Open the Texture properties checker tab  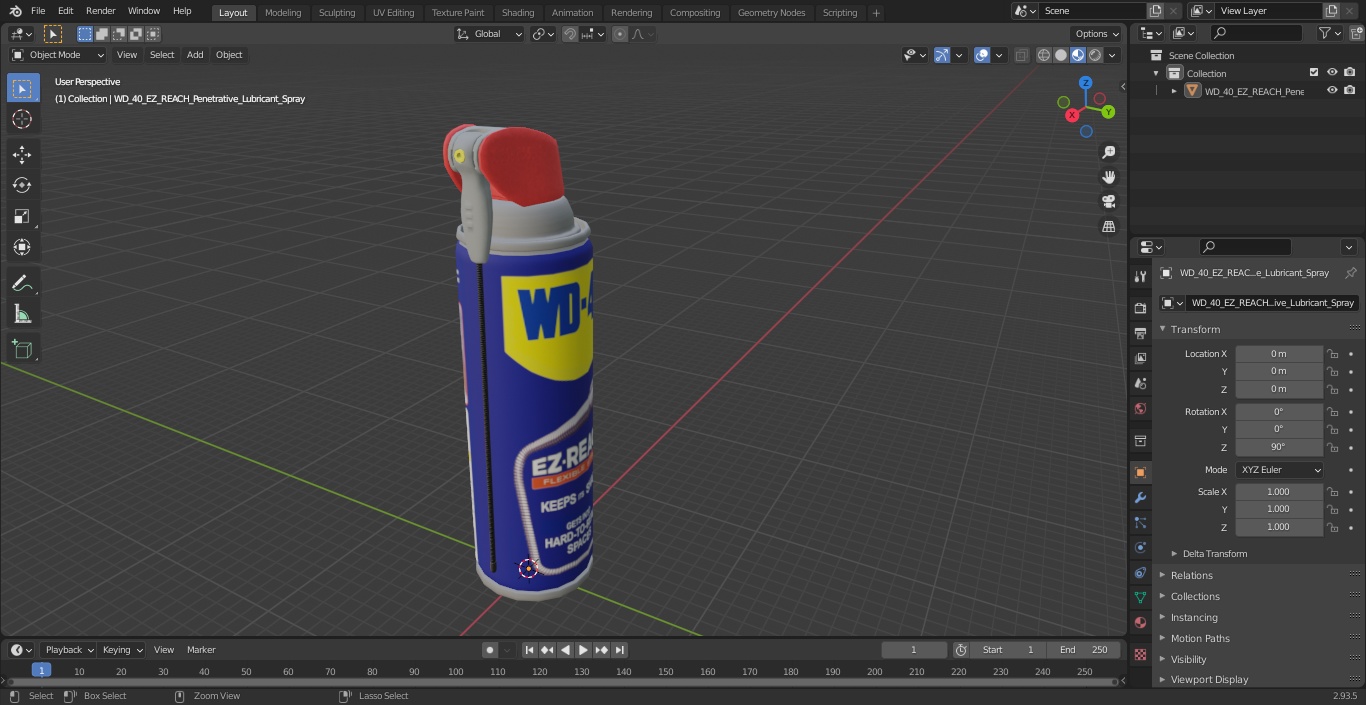click(x=1140, y=654)
